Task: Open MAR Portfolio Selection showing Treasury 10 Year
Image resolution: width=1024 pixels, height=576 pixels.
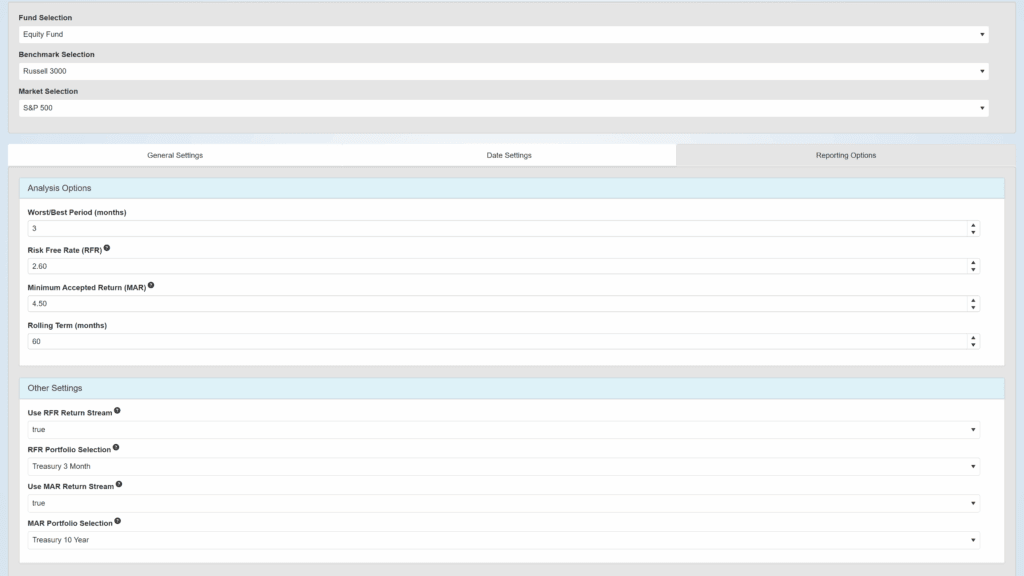Action: pos(503,540)
